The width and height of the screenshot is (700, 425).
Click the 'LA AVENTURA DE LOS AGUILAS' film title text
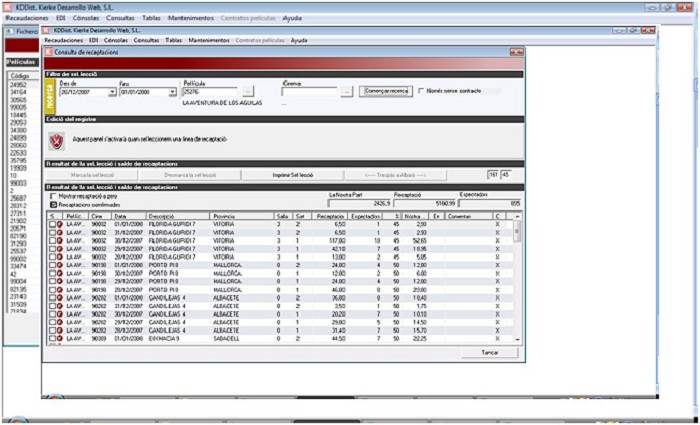223,103
